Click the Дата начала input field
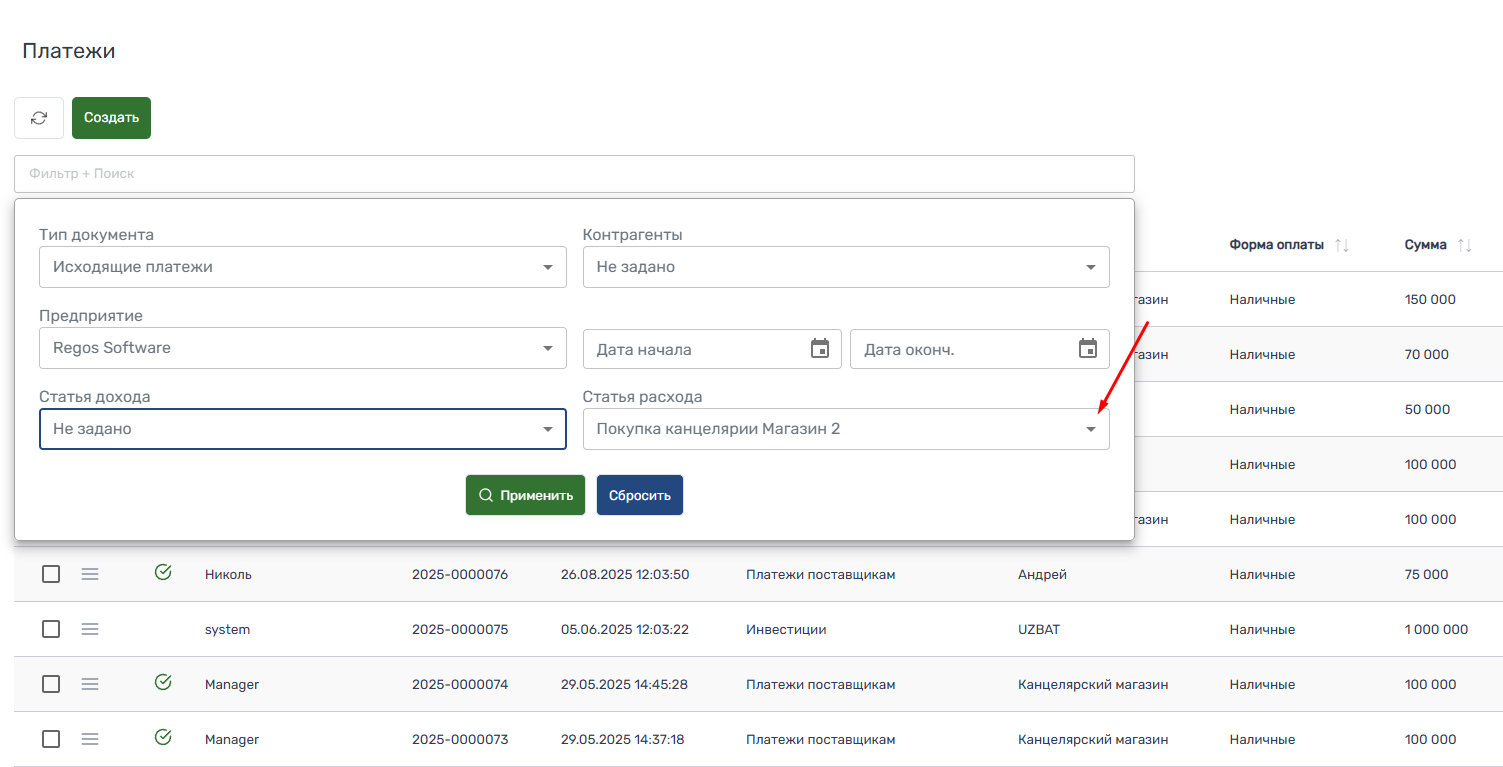 click(695, 349)
